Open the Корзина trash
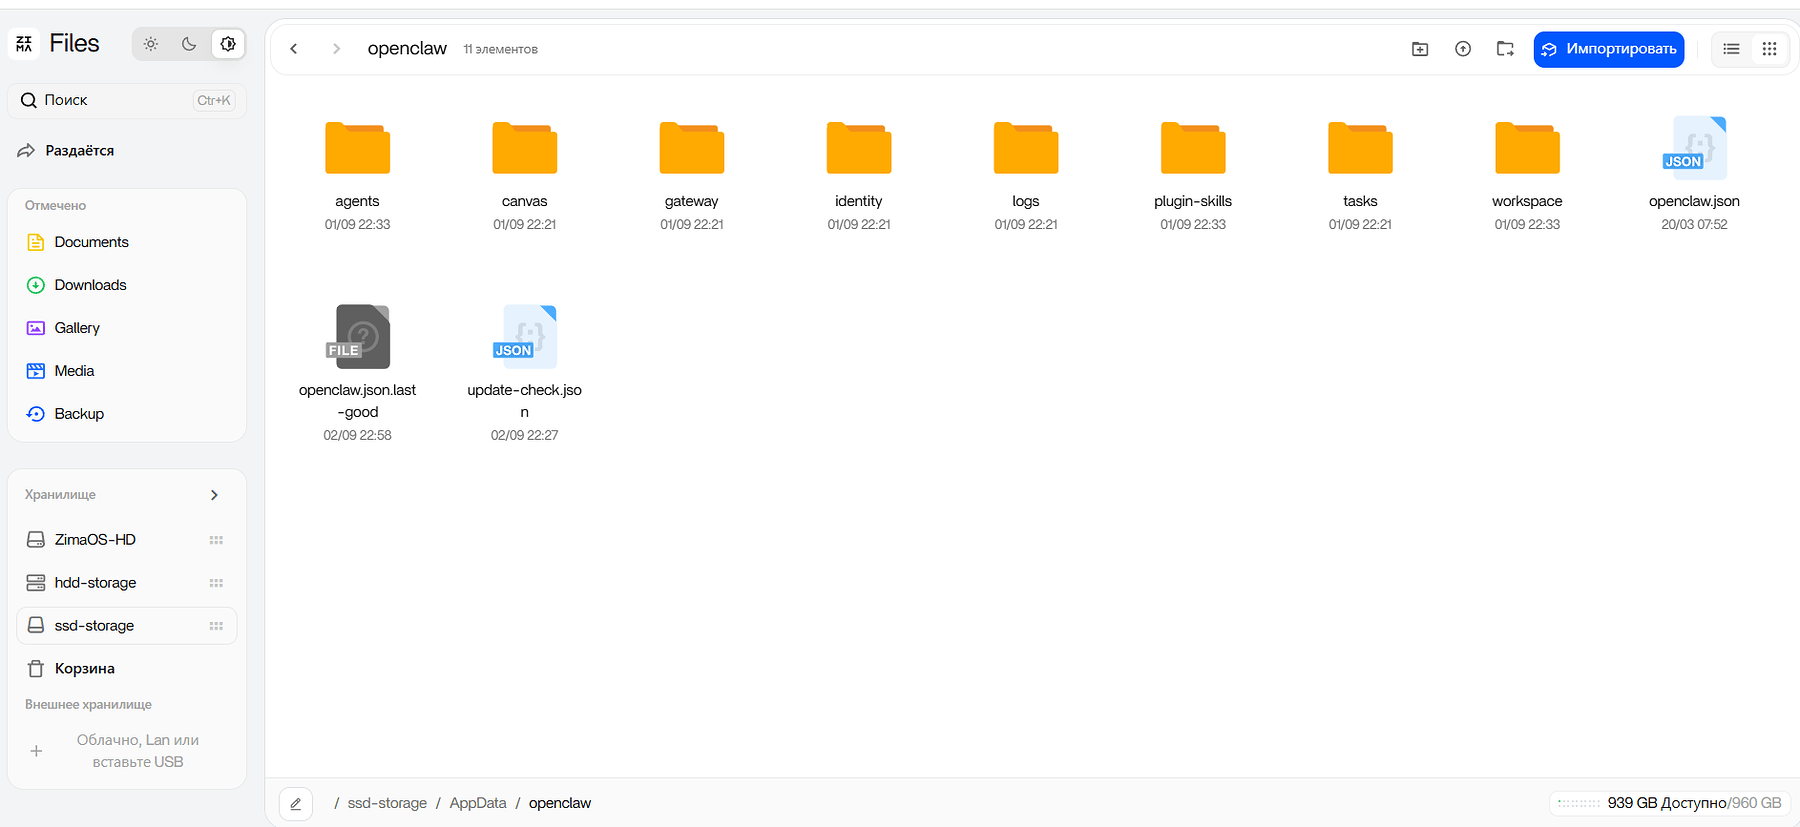Viewport: 1800px width, 827px height. click(x=71, y=669)
